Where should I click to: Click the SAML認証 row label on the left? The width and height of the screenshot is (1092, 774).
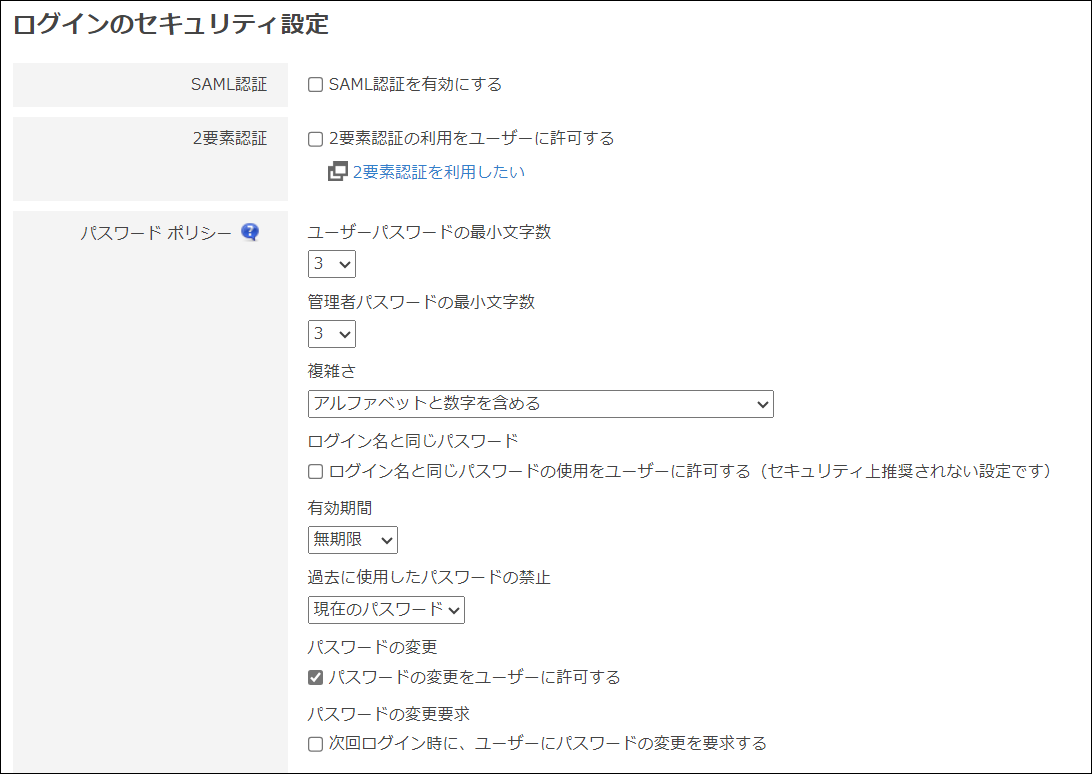click(229, 85)
